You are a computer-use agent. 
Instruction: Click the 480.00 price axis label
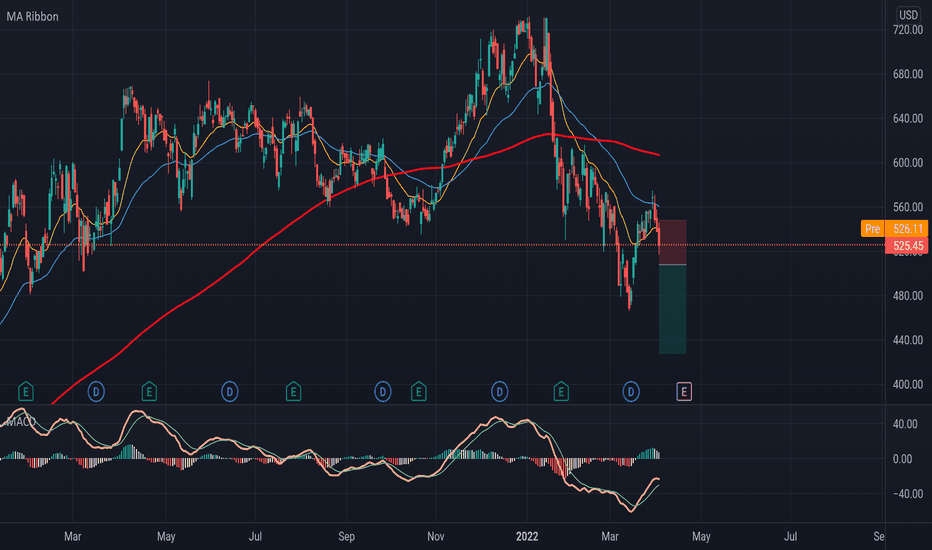908,296
